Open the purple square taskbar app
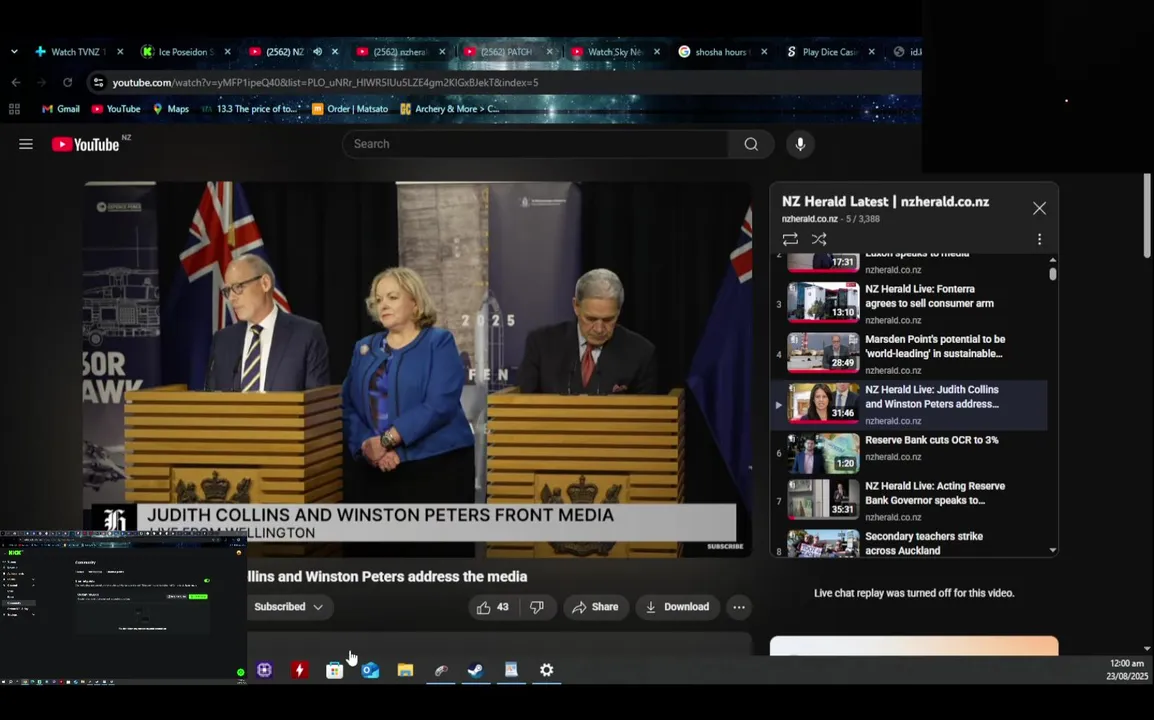This screenshot has width=1154, height=720. (x=264, y=670)
